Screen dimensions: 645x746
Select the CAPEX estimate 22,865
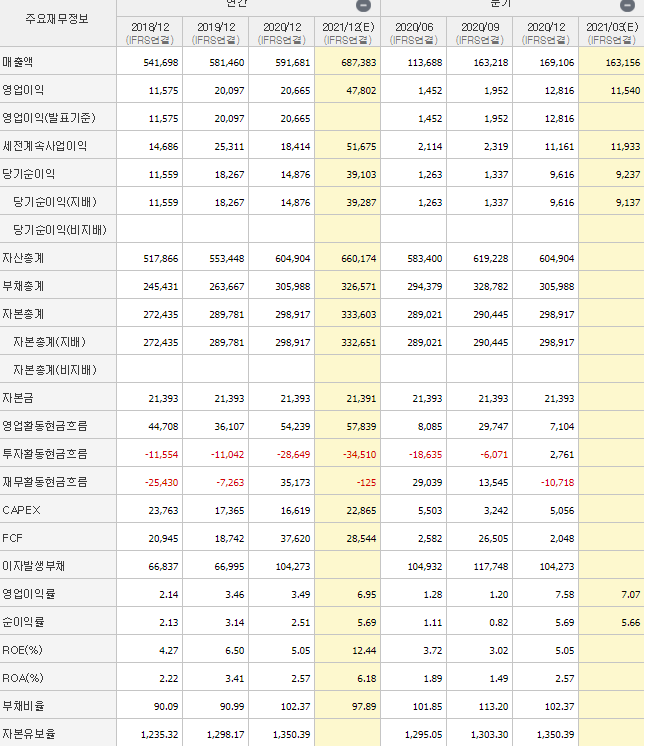click(x=361, y=511)
